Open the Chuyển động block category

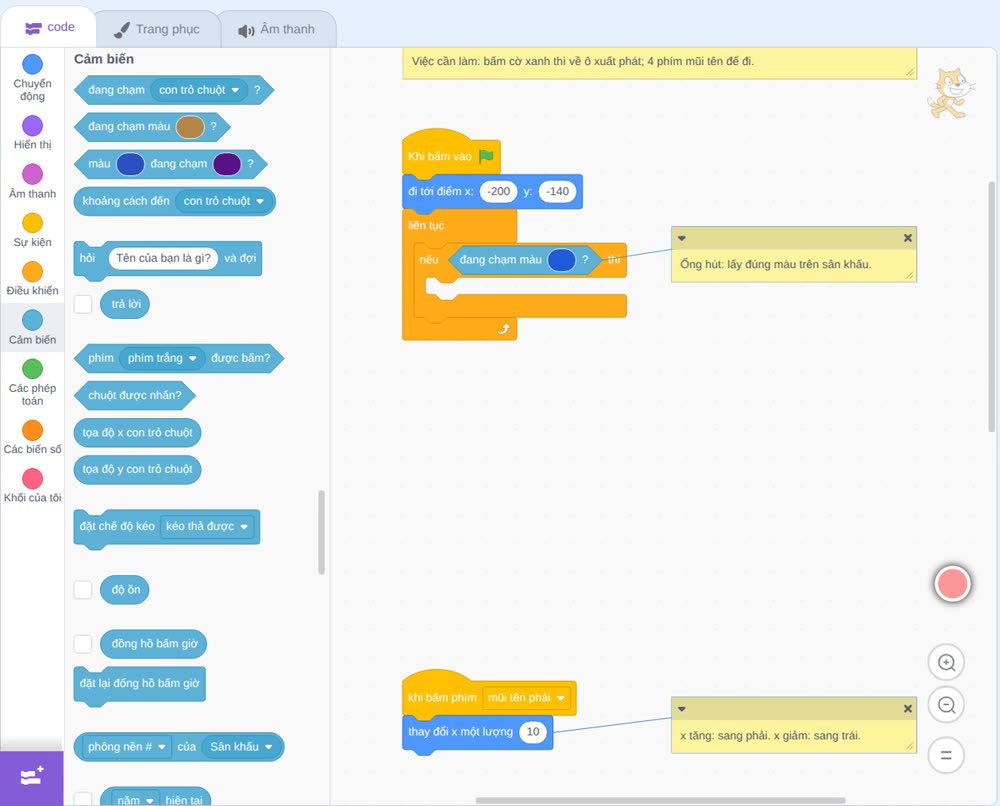point(32,78)
